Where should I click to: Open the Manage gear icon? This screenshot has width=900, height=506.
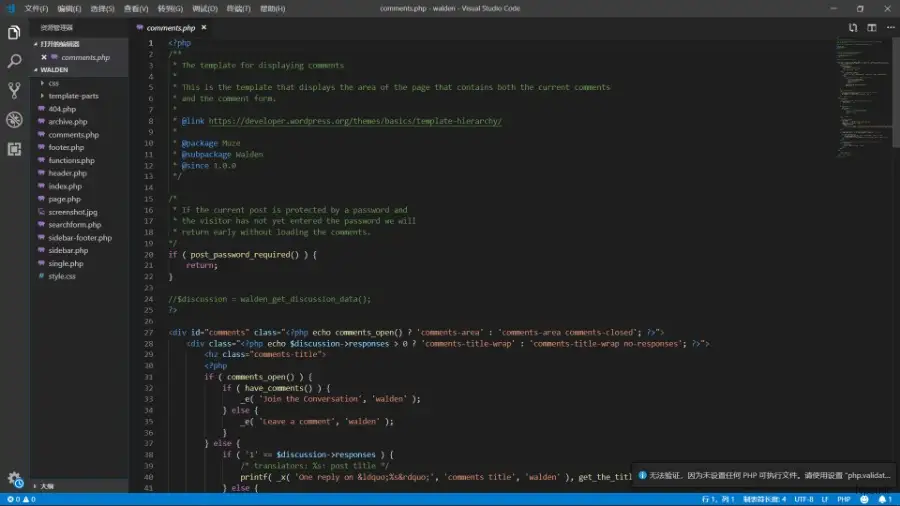click(x=14, y=479)
